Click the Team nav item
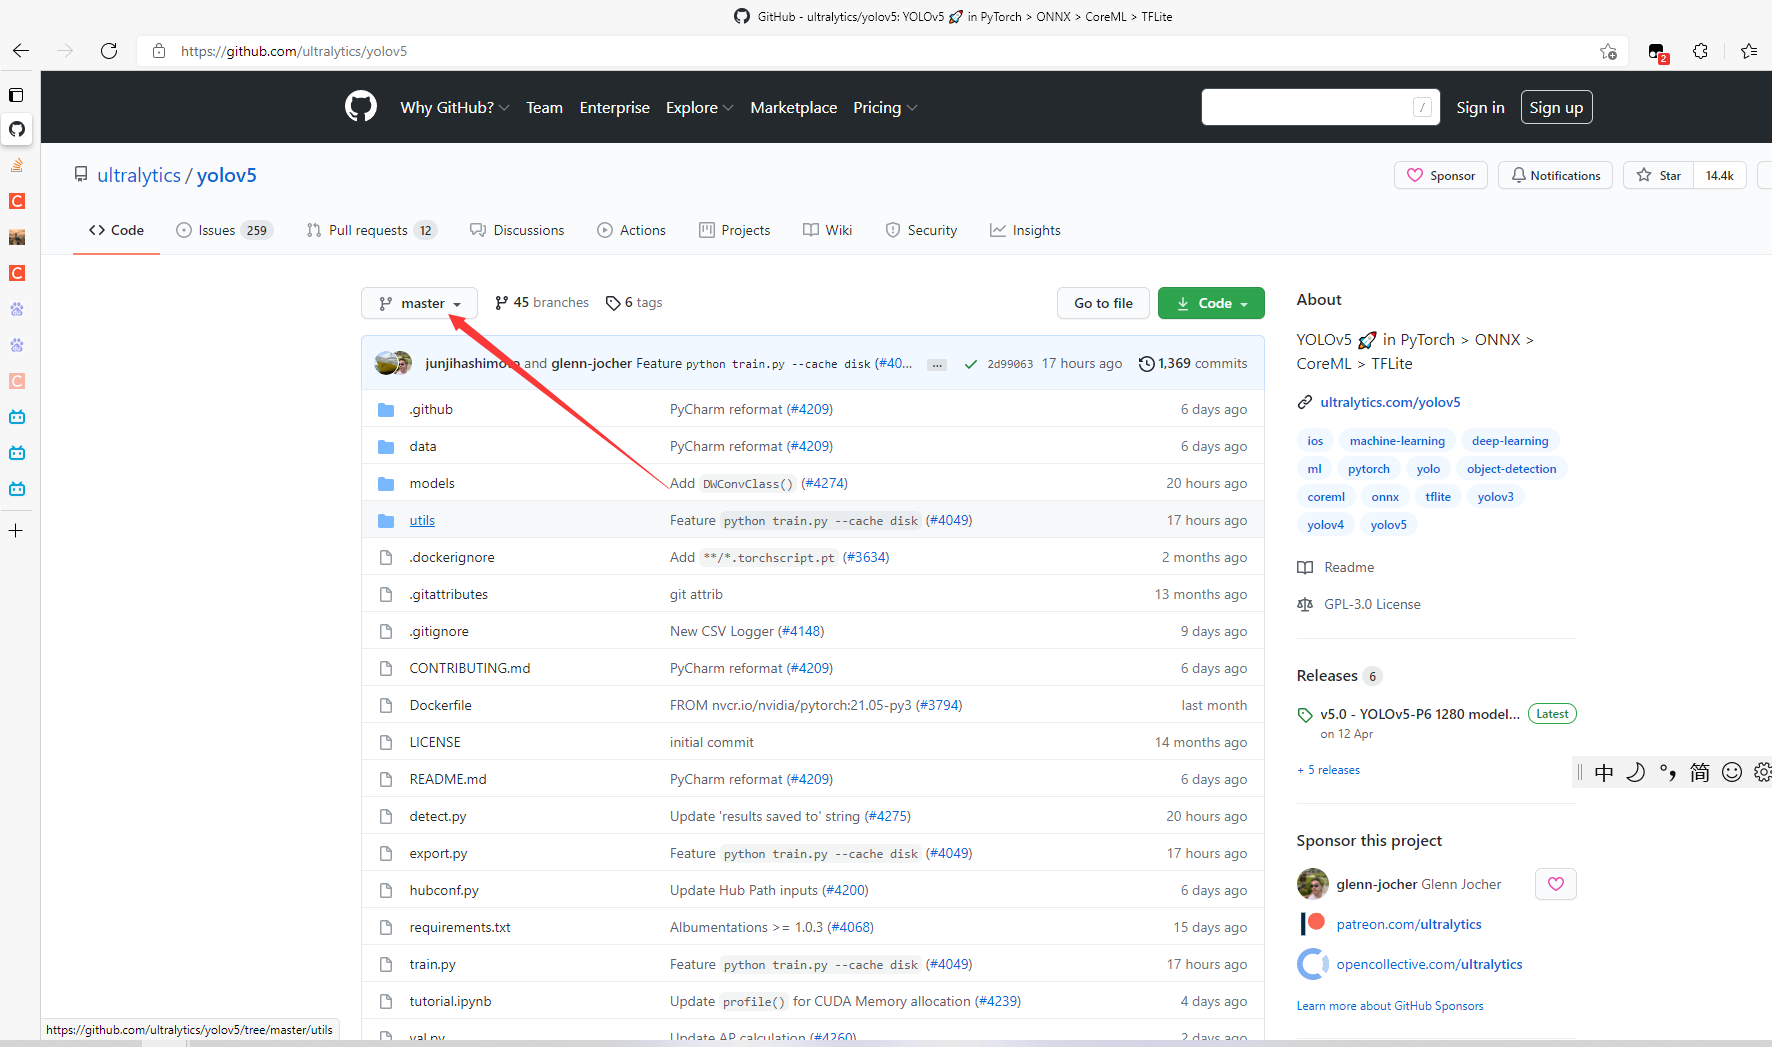 pyautogui.click(x=544, y=107)
